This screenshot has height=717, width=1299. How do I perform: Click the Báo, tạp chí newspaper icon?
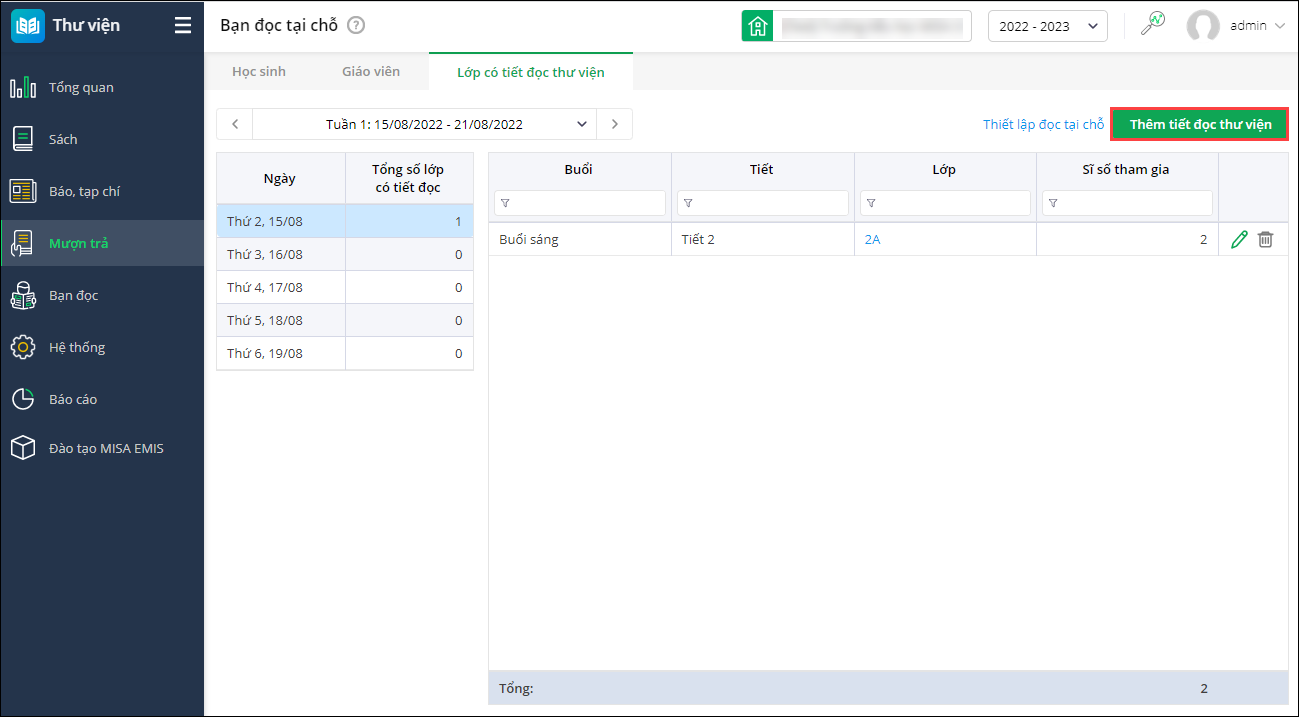coord(23,191)
